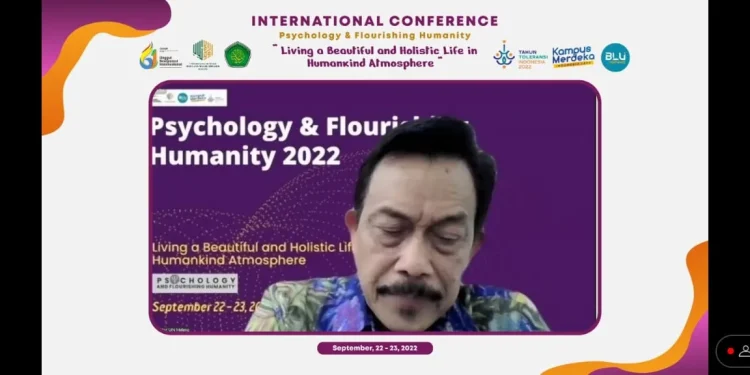Click the green-gold square building logo
Screen dimensions: 750x375
[203, 54]
